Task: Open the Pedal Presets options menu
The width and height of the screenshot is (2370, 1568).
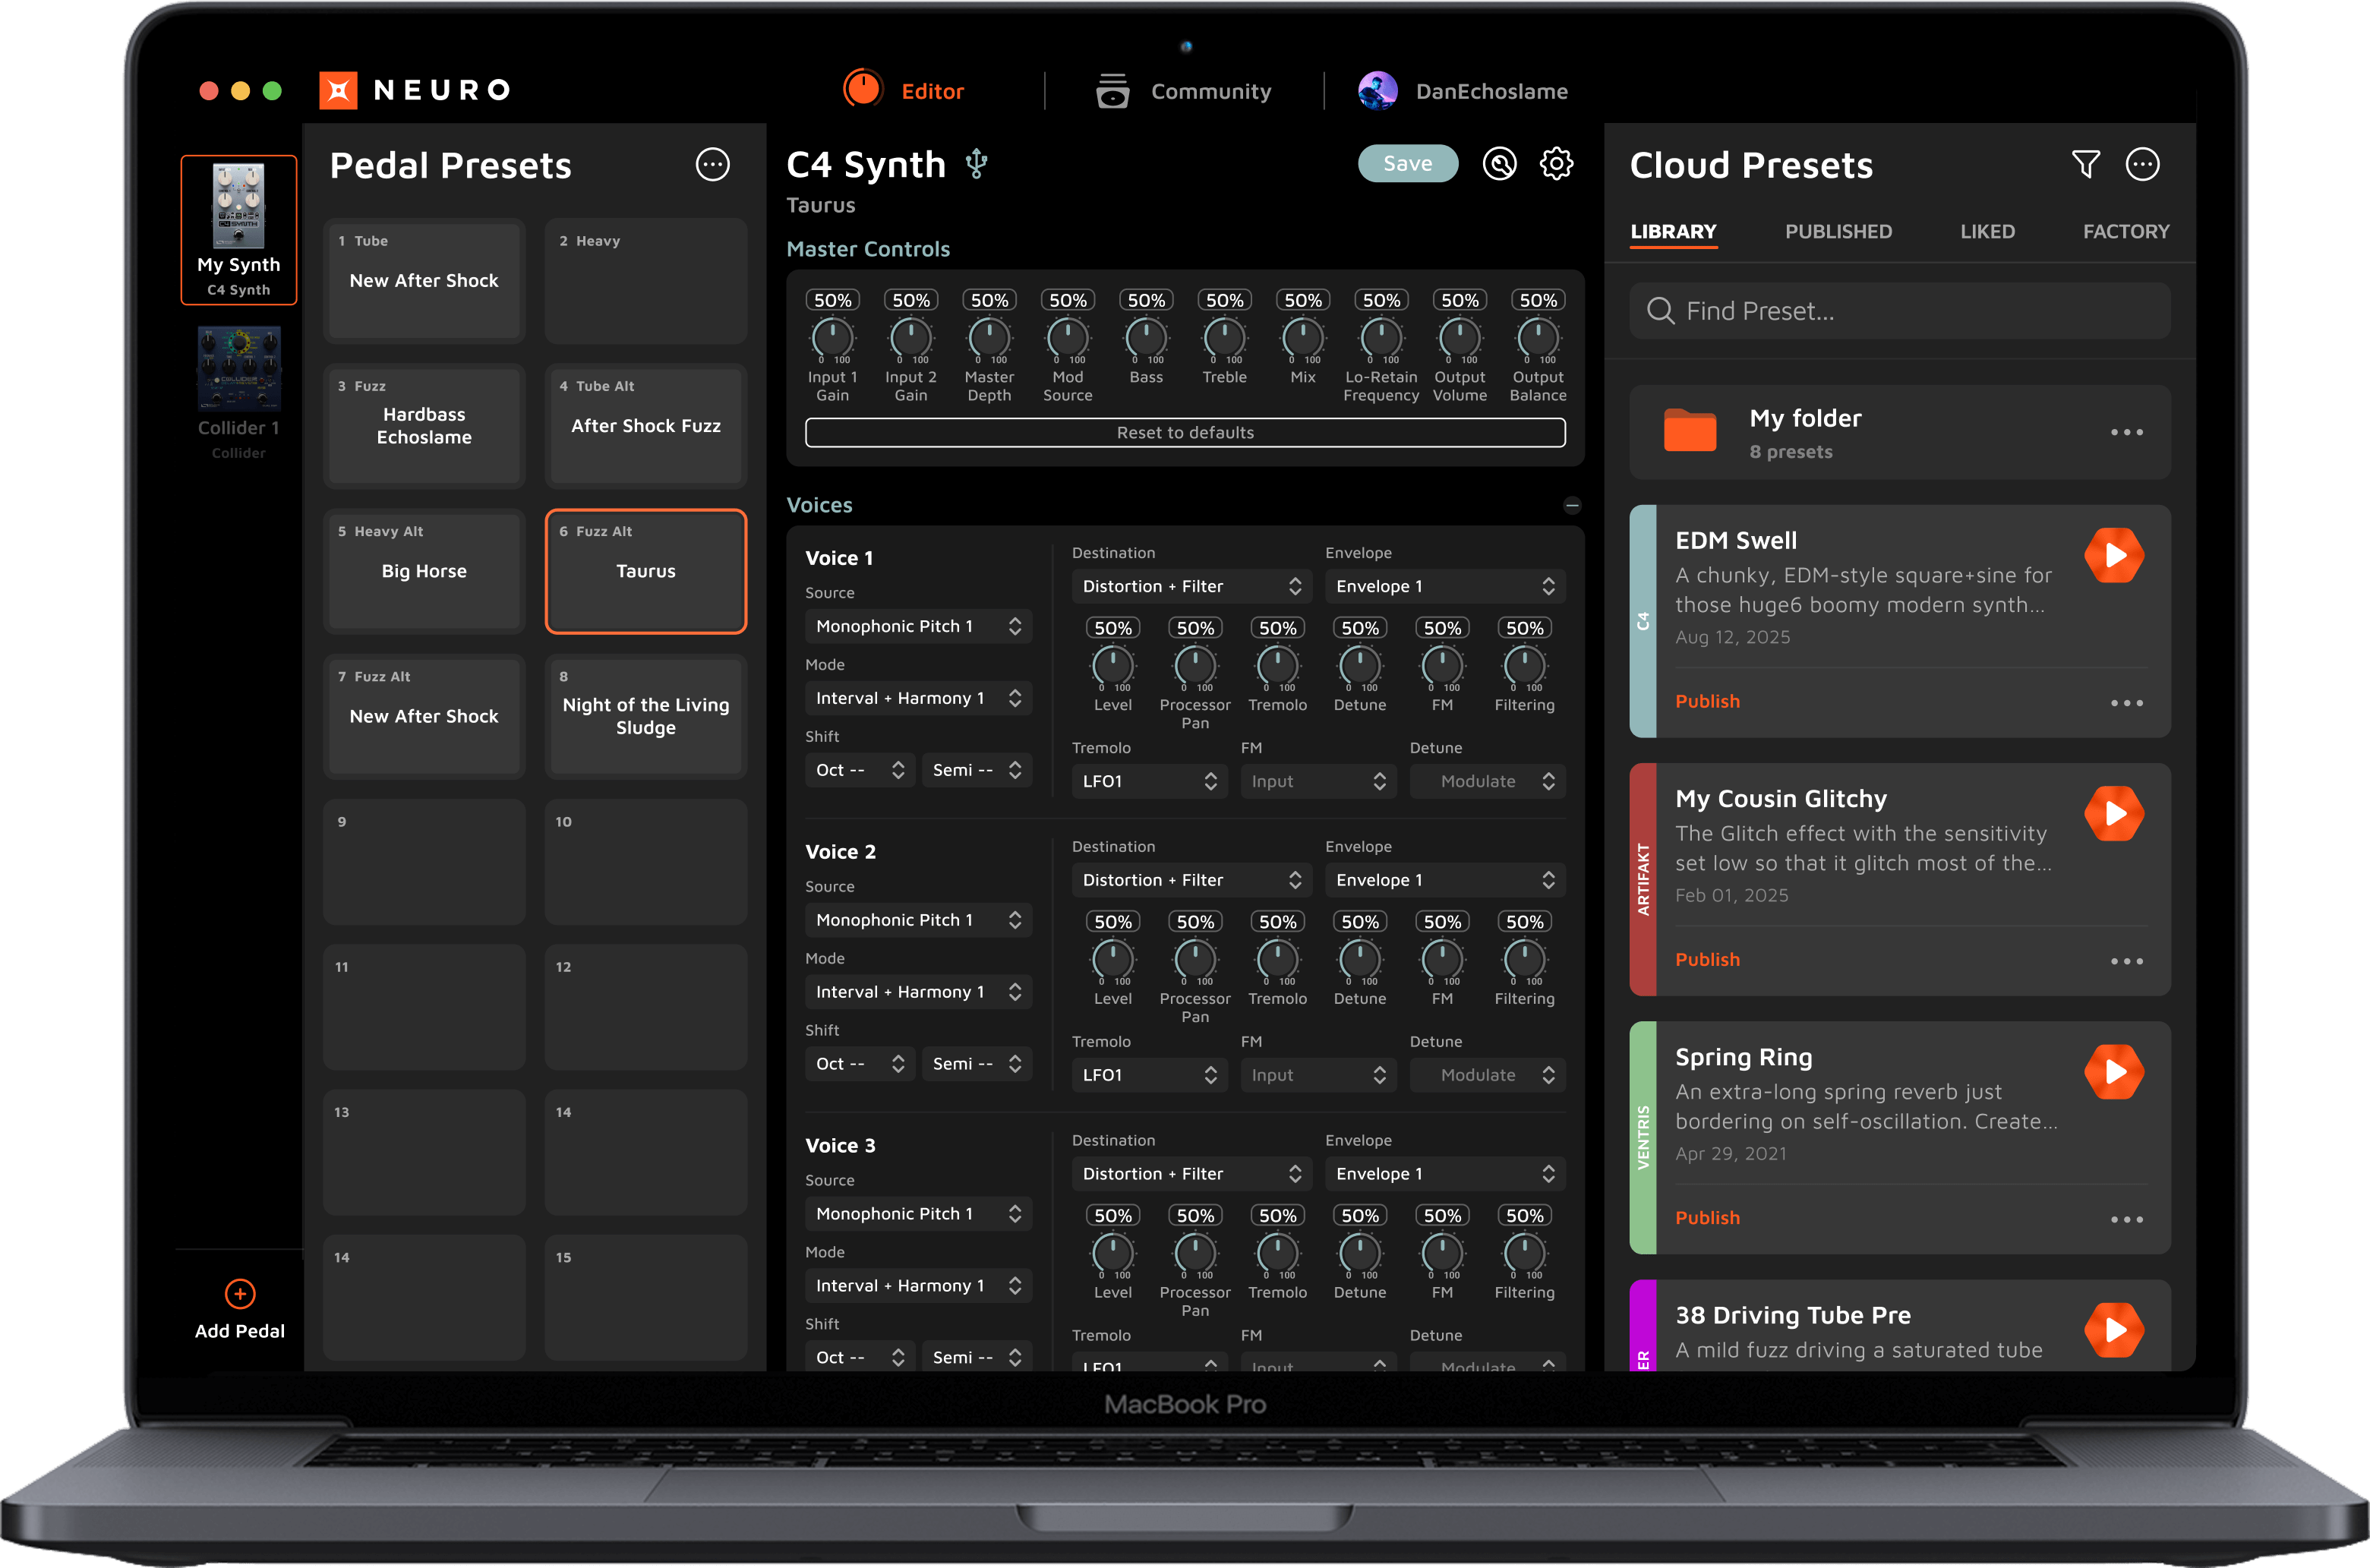Action: pyautogui.click(x=712, y=164)
